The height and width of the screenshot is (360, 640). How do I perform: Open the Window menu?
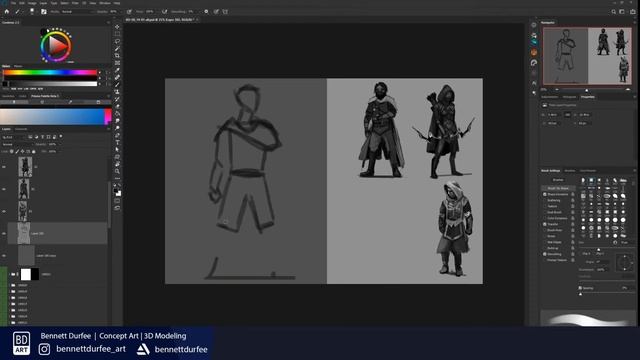[x=104, y=3]
